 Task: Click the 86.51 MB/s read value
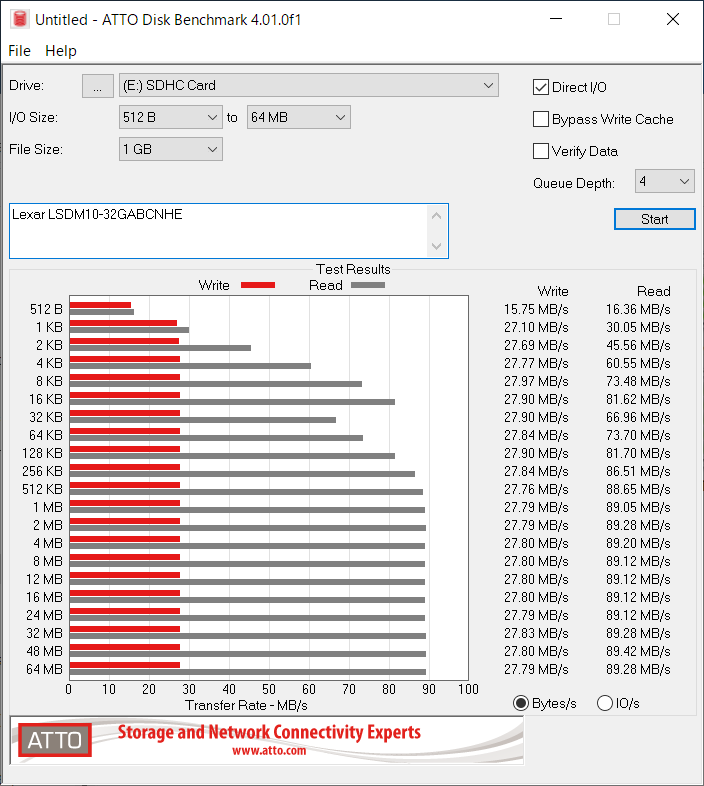click(638, 471)
